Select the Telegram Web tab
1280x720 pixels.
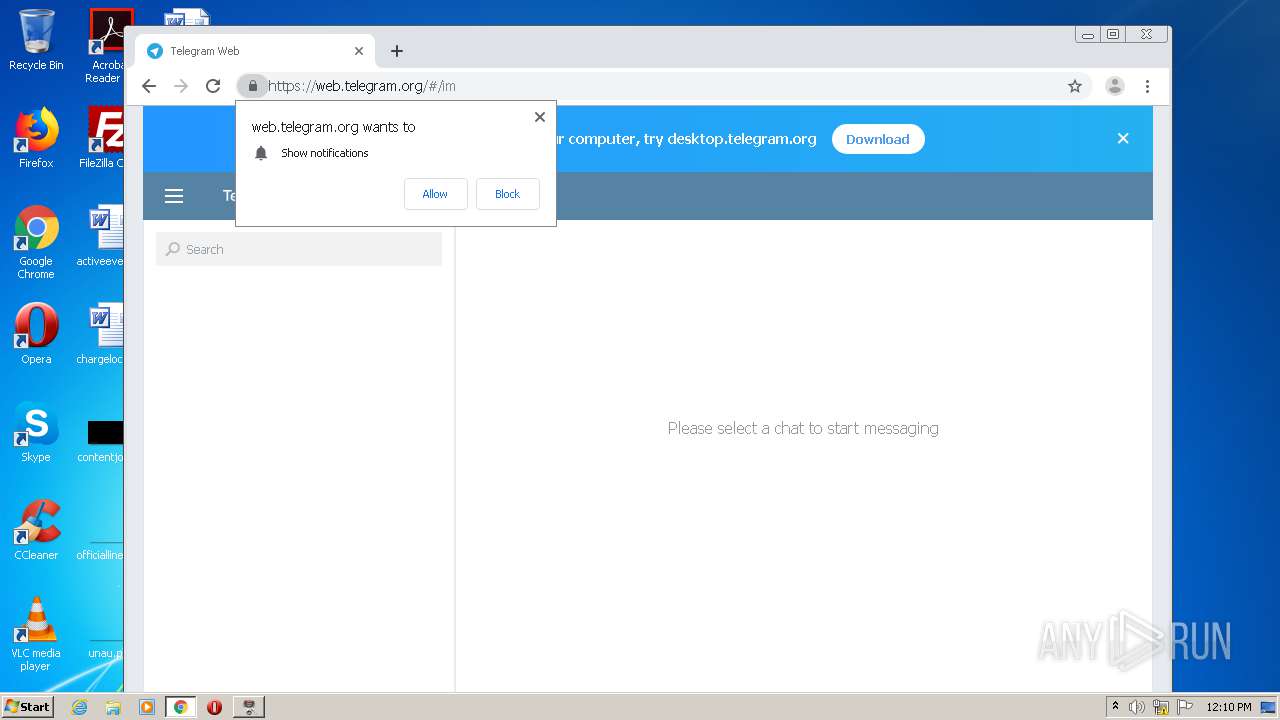[x=255, y=51]
